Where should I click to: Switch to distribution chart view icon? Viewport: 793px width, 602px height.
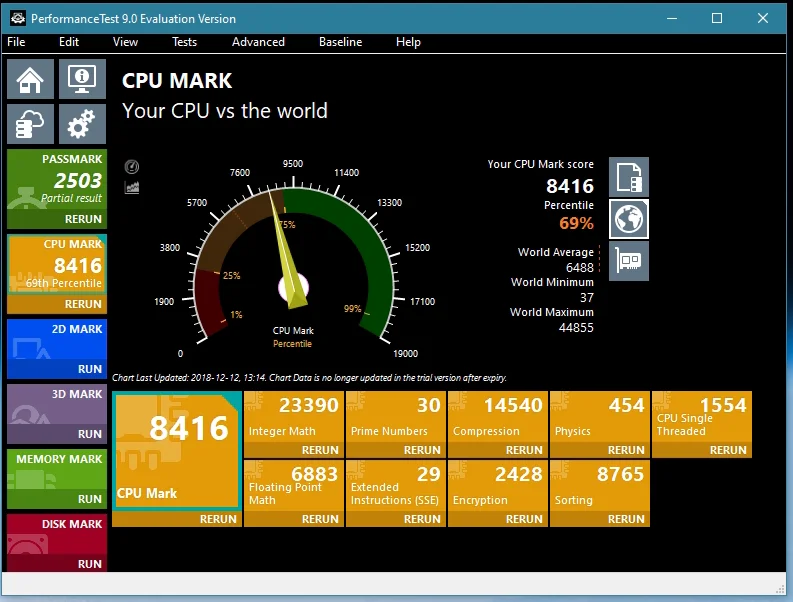coord(131,188)
